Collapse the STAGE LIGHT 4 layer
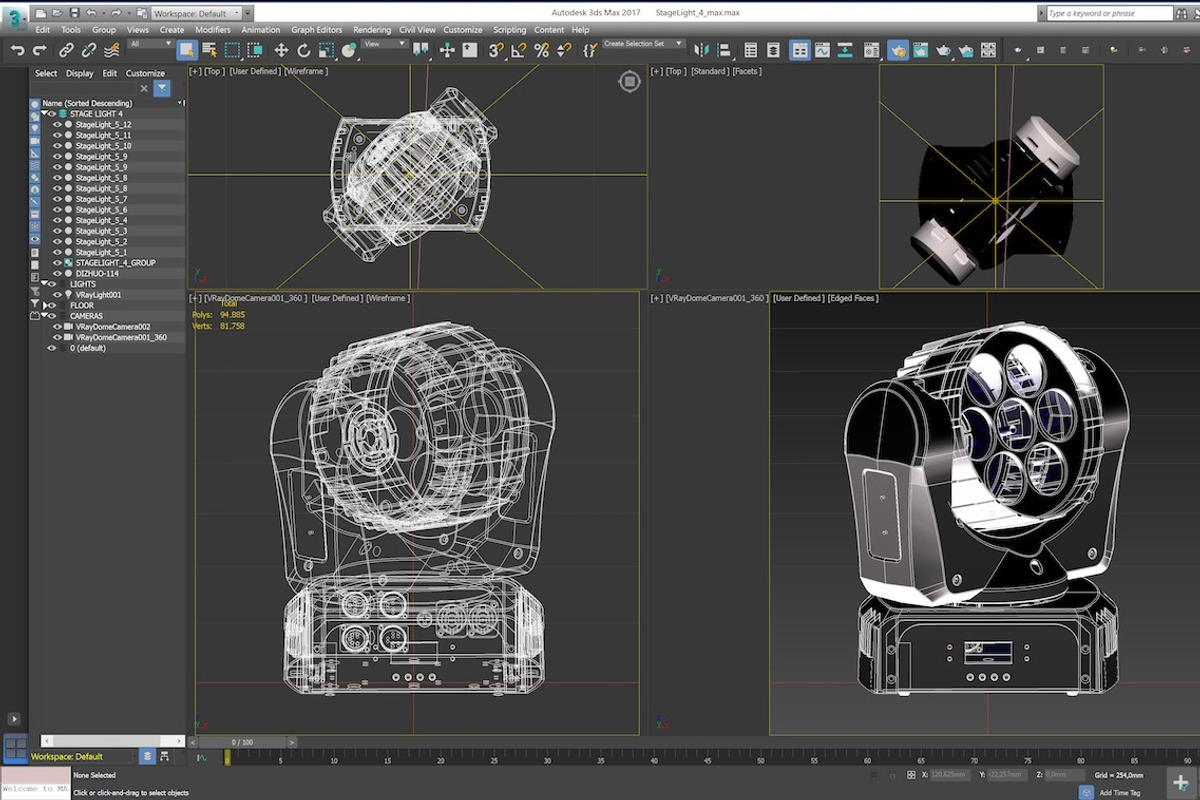This screenshot has width=1200, height=800. 44,114
